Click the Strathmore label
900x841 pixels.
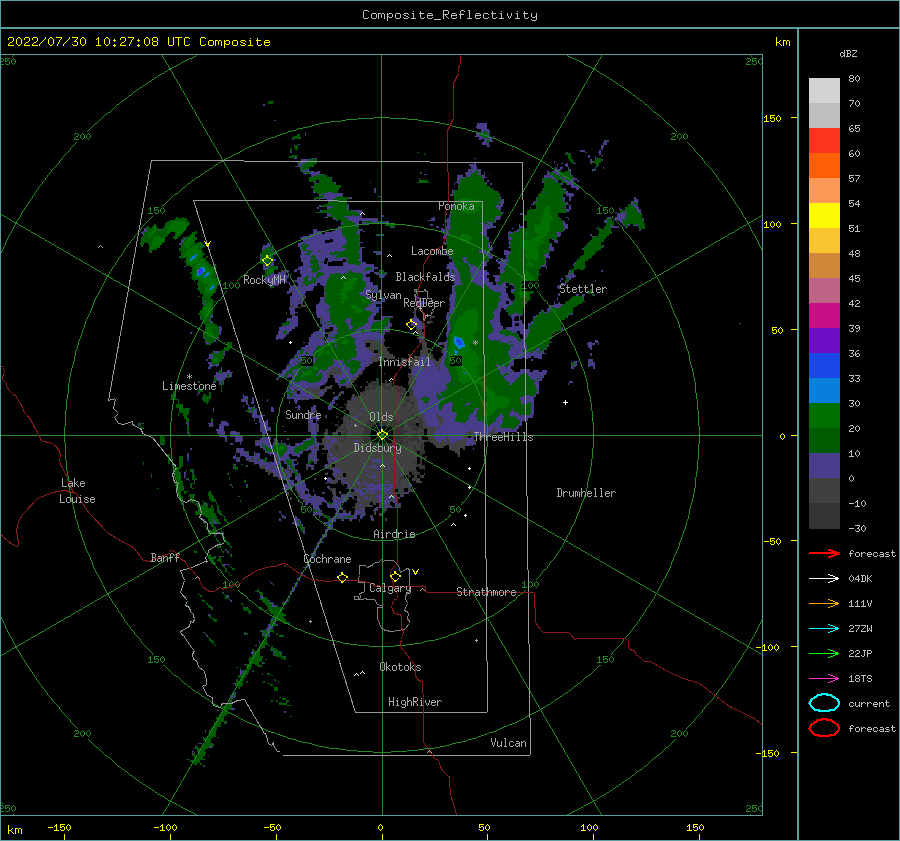tap(486, 592)
